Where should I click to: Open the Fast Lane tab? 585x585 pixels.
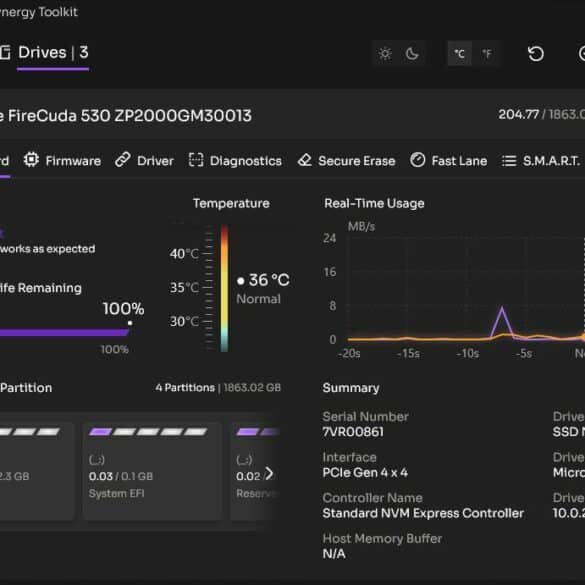(x=448, y=160)
